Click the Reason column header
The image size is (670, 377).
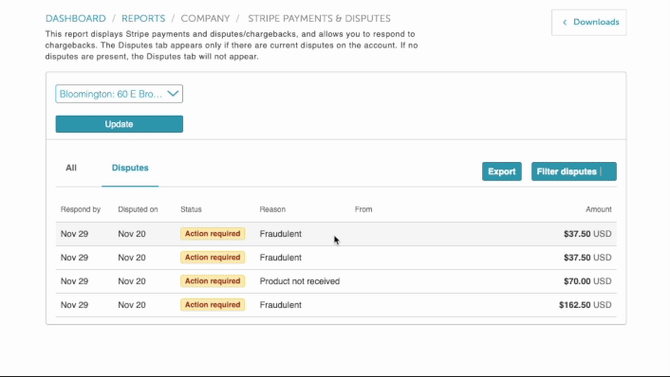[272, 209]
